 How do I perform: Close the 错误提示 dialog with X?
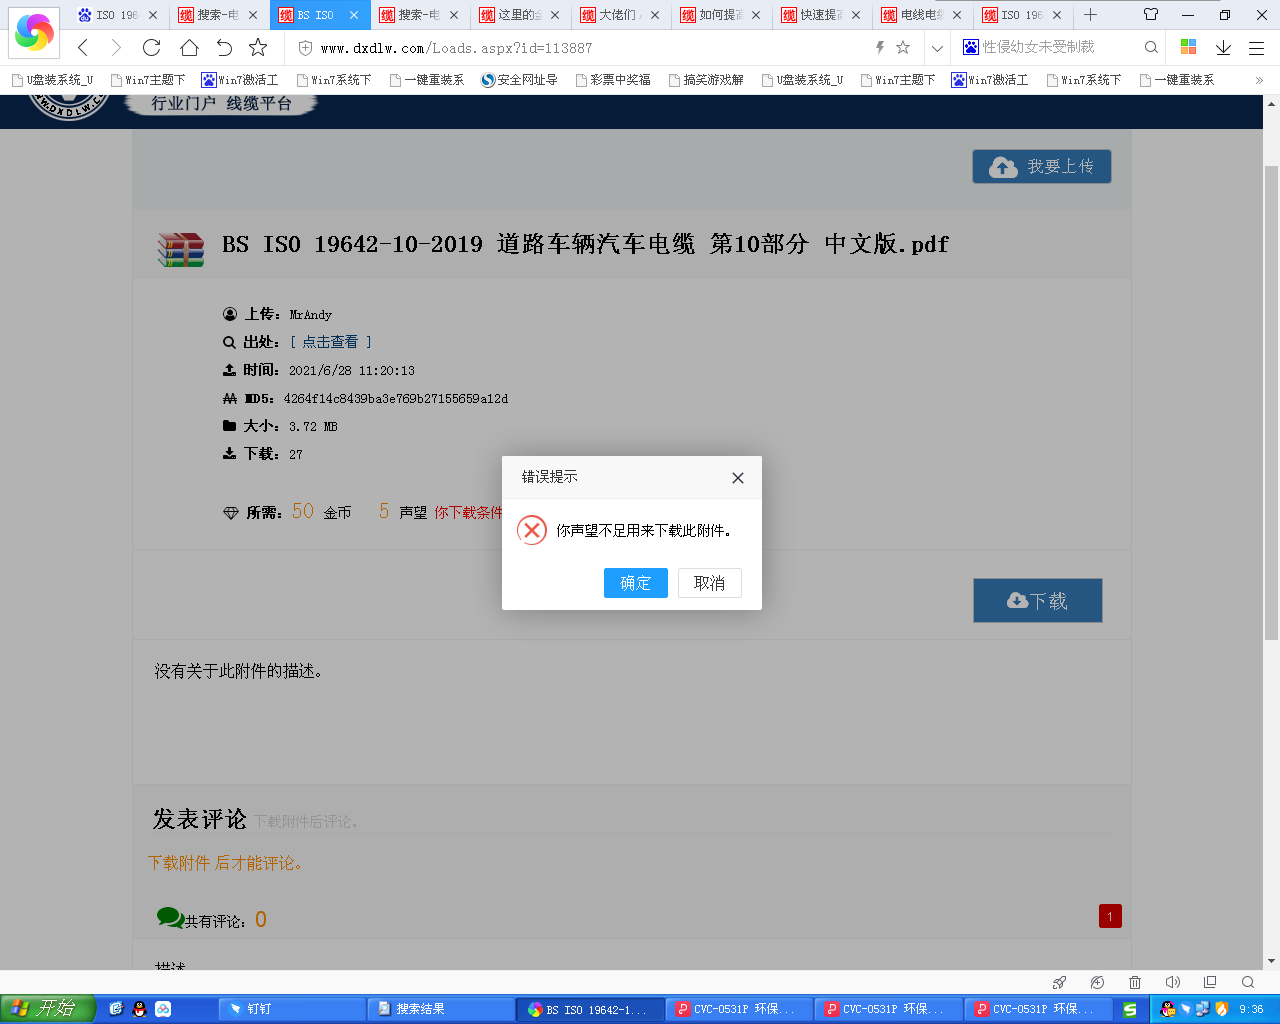click(x=738, y=478)
